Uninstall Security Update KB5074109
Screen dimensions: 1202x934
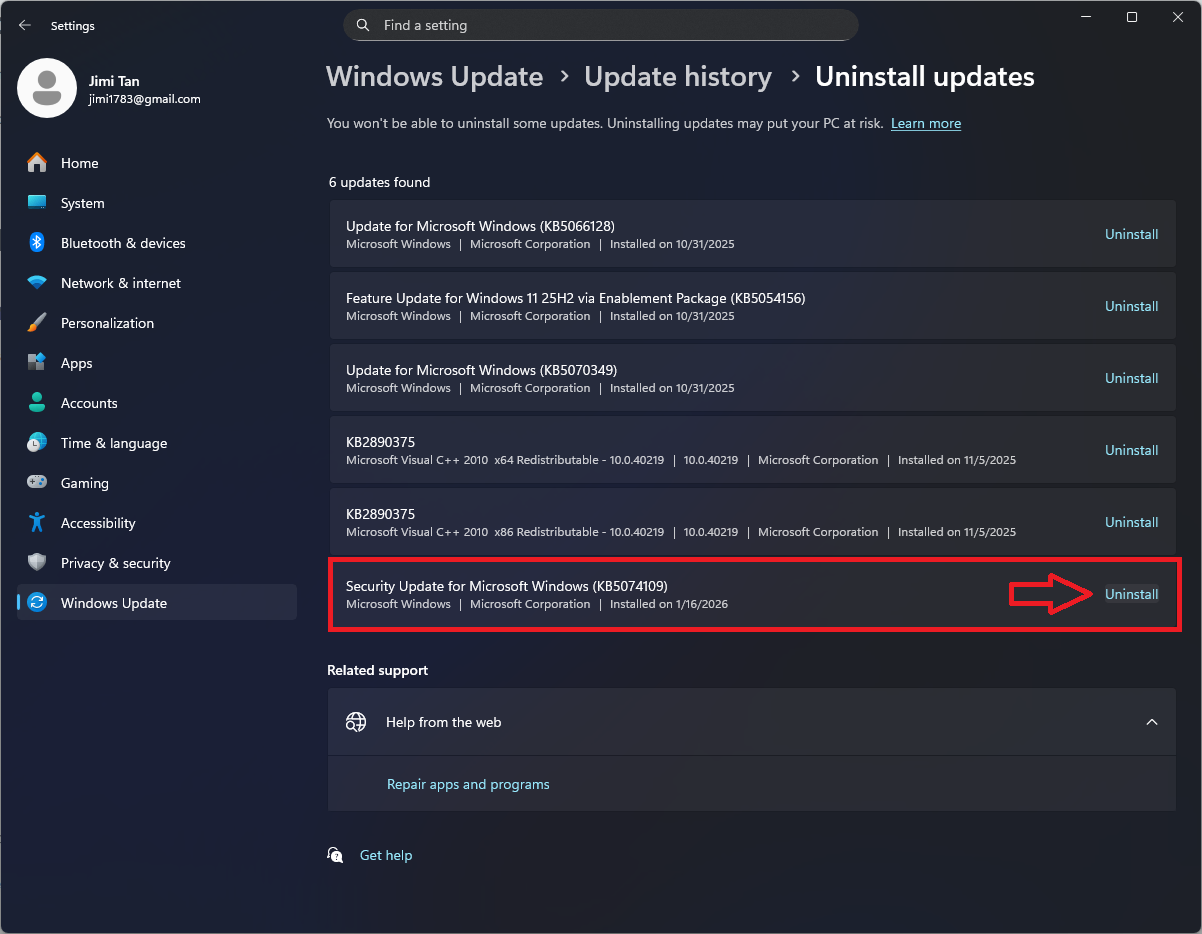pyautogui.click(x=1131, y=594)
